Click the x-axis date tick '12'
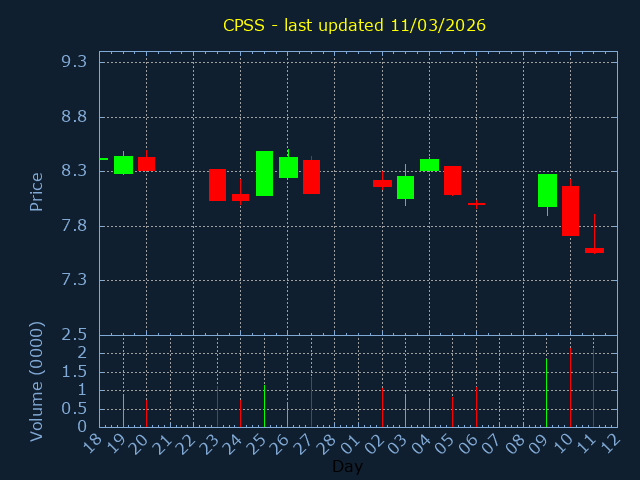Viewport: 640px width, 480px height. (x=611, y=442)
